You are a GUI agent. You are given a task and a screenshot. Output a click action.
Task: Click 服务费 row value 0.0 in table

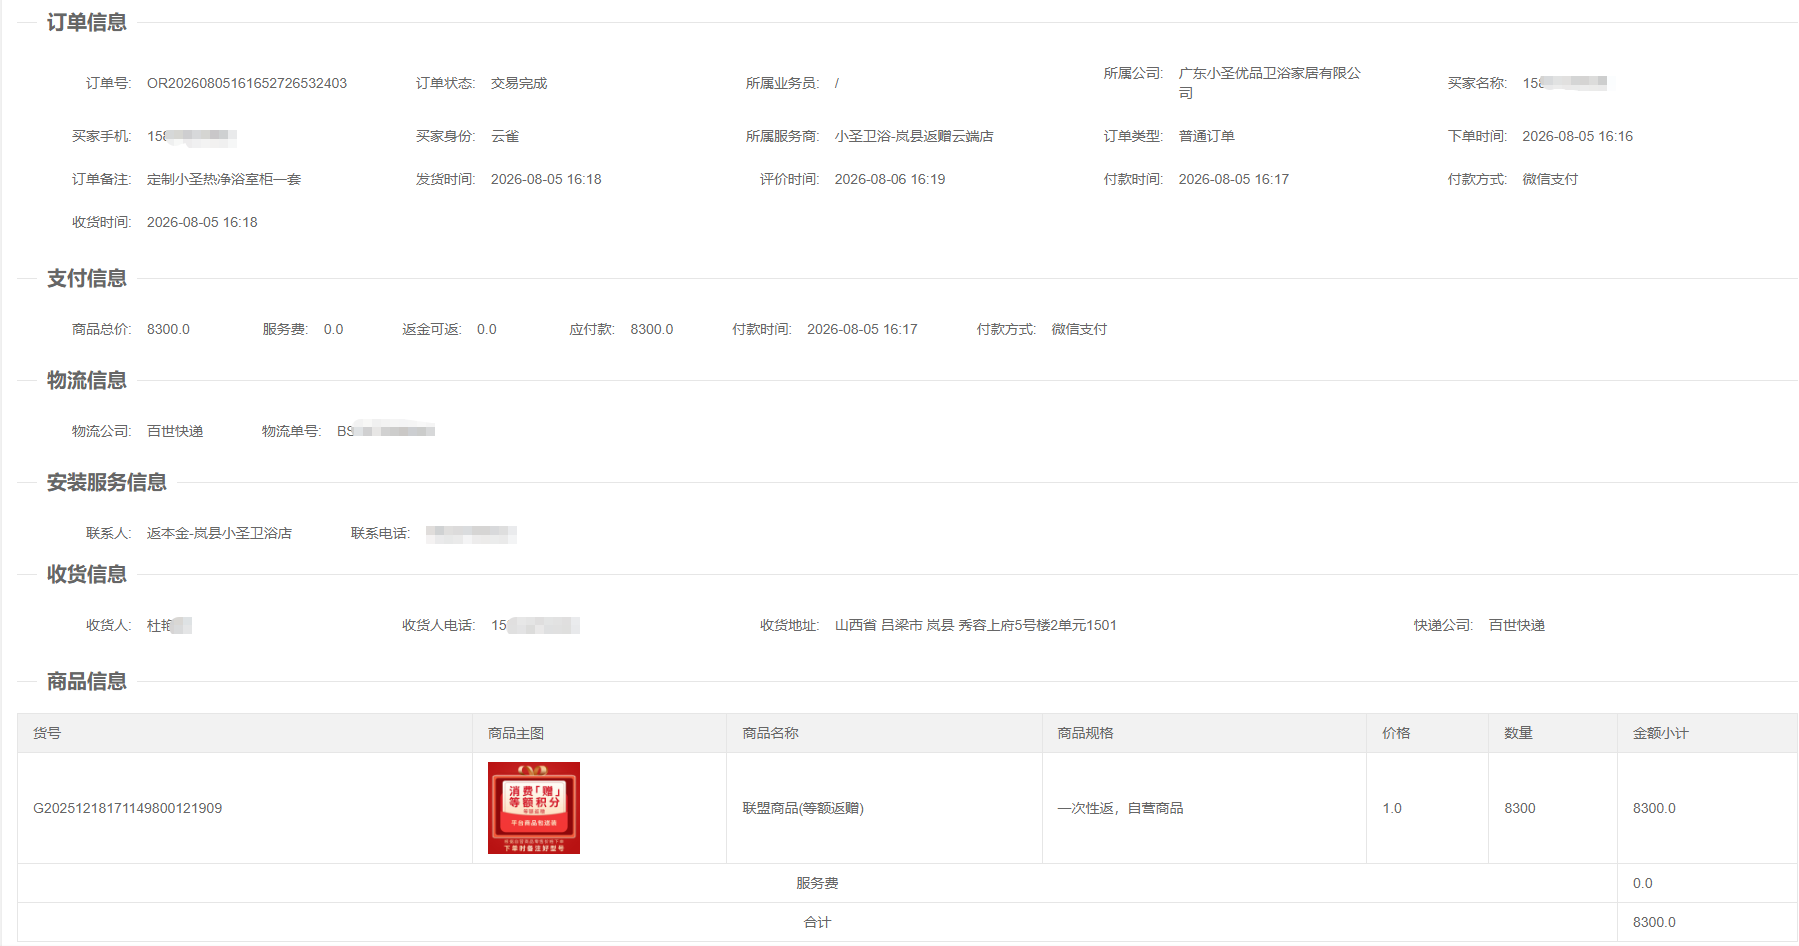(1643, 883)
